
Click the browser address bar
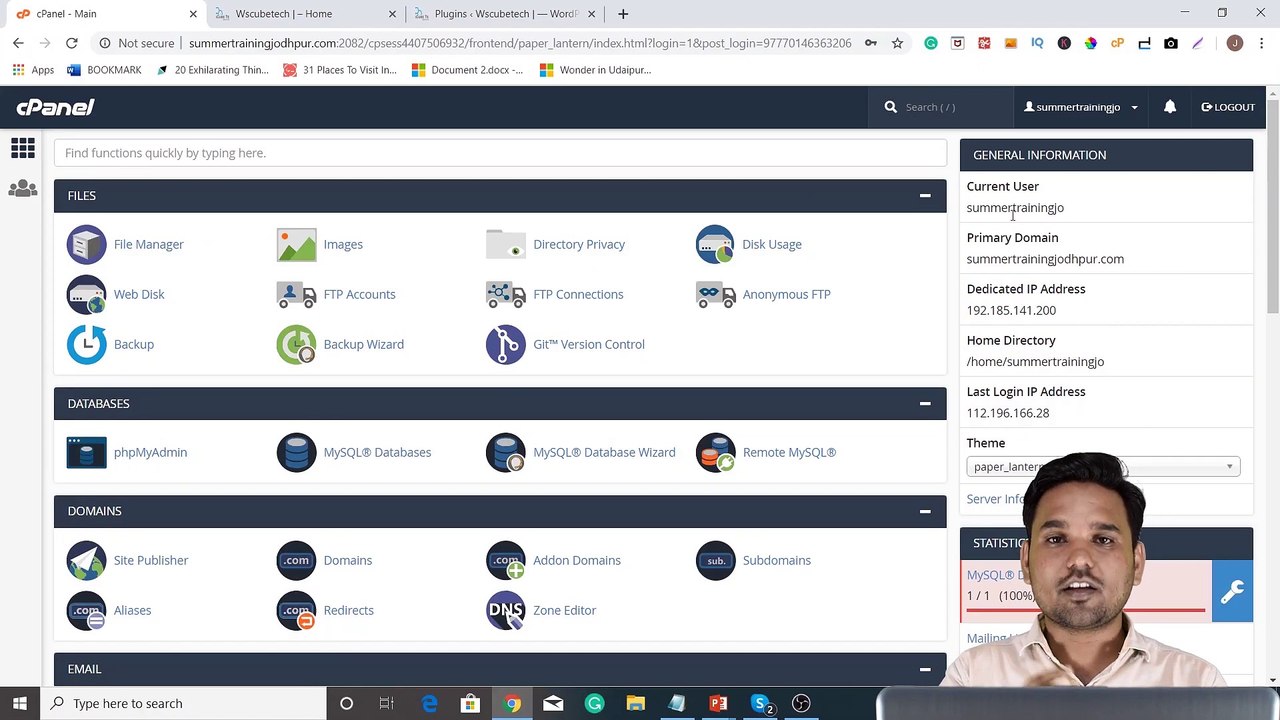(520, 43)
